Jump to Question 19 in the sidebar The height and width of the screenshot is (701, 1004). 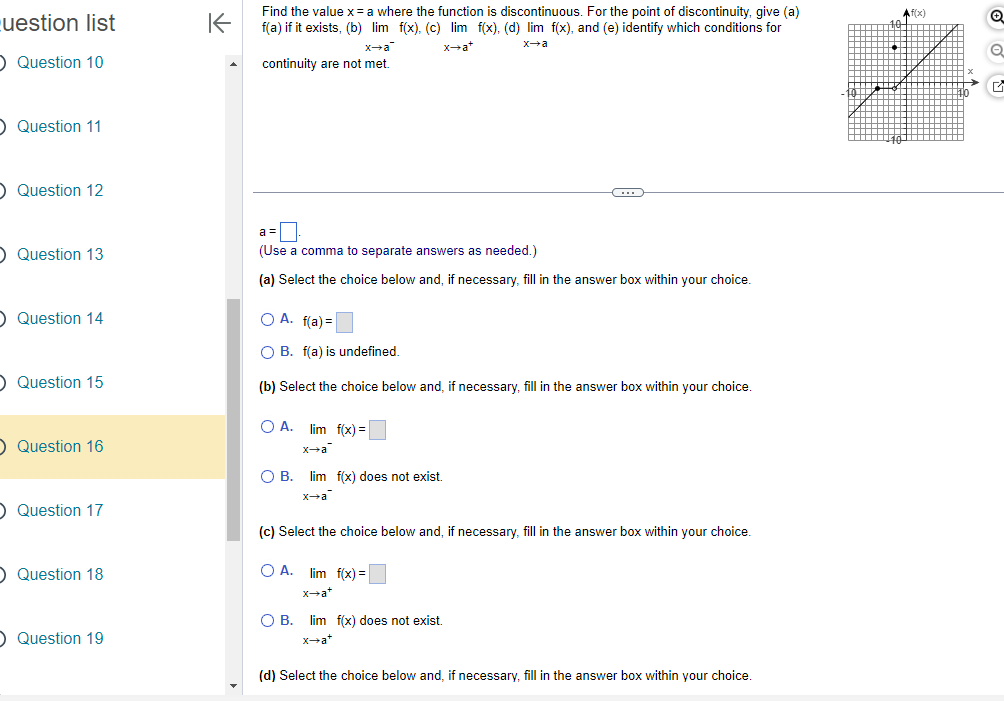coord(59,638)
